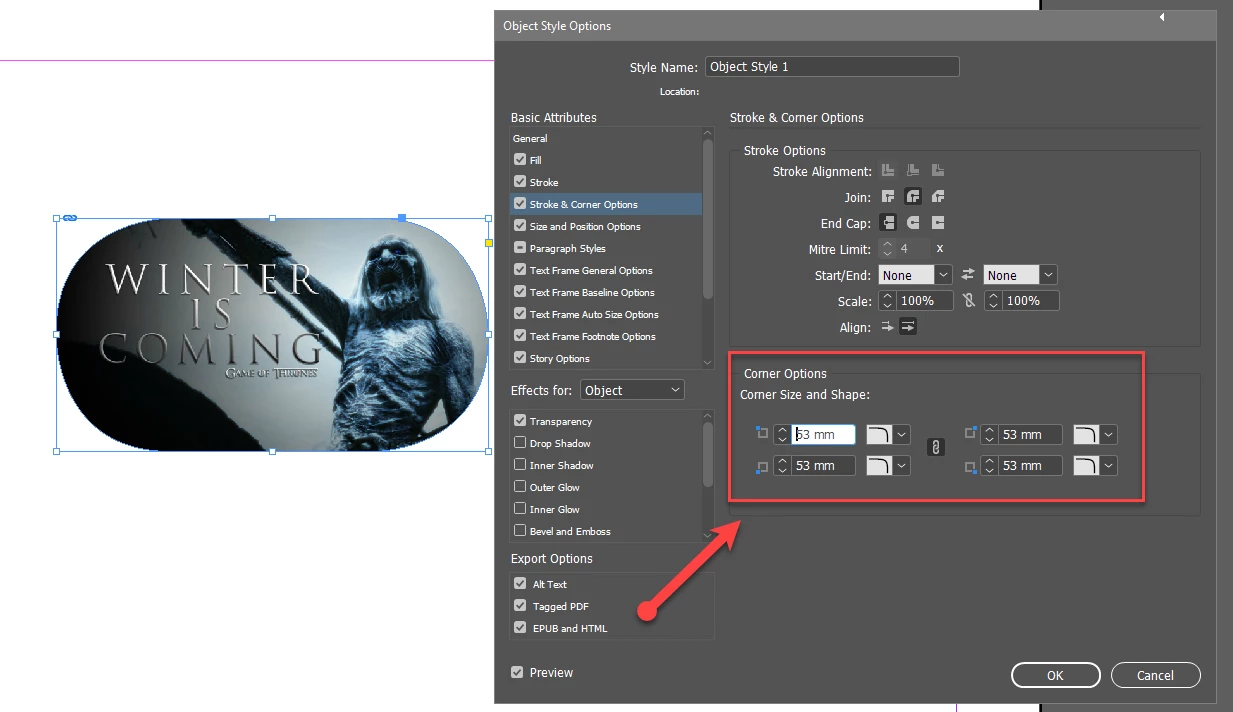Open the End arrowhead dropdown
The width and height of the screenshot is (1233, 712).
click(x=1021, y=275)
